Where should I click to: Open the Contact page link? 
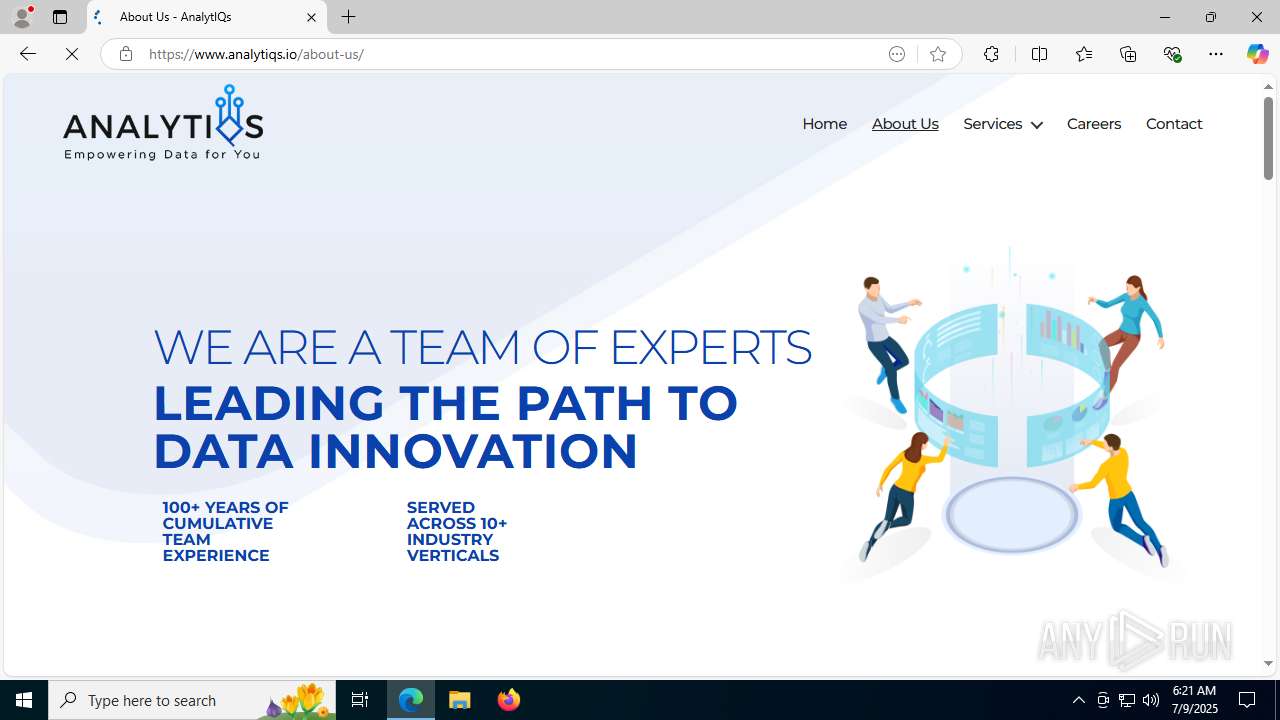click(1174, 124)
